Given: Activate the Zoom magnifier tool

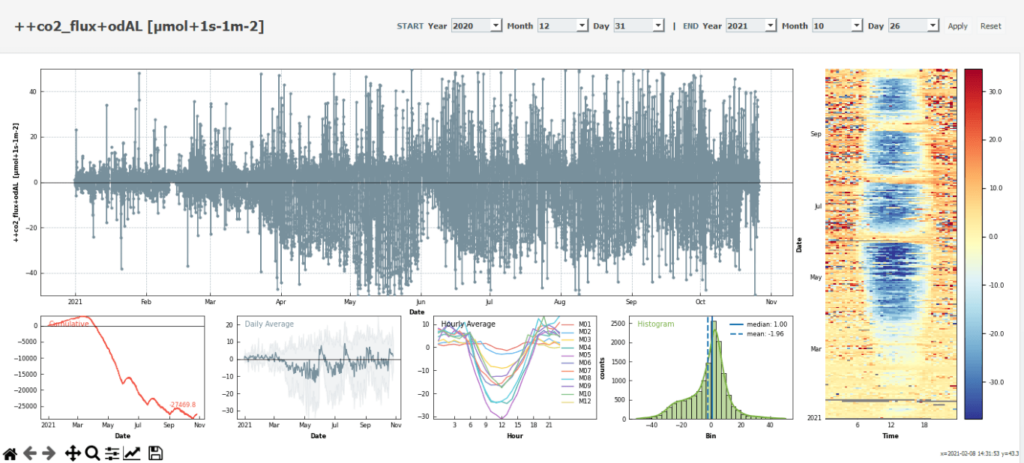Looking at the screenshot, I should pyautogui.click(x=92, y=453).
